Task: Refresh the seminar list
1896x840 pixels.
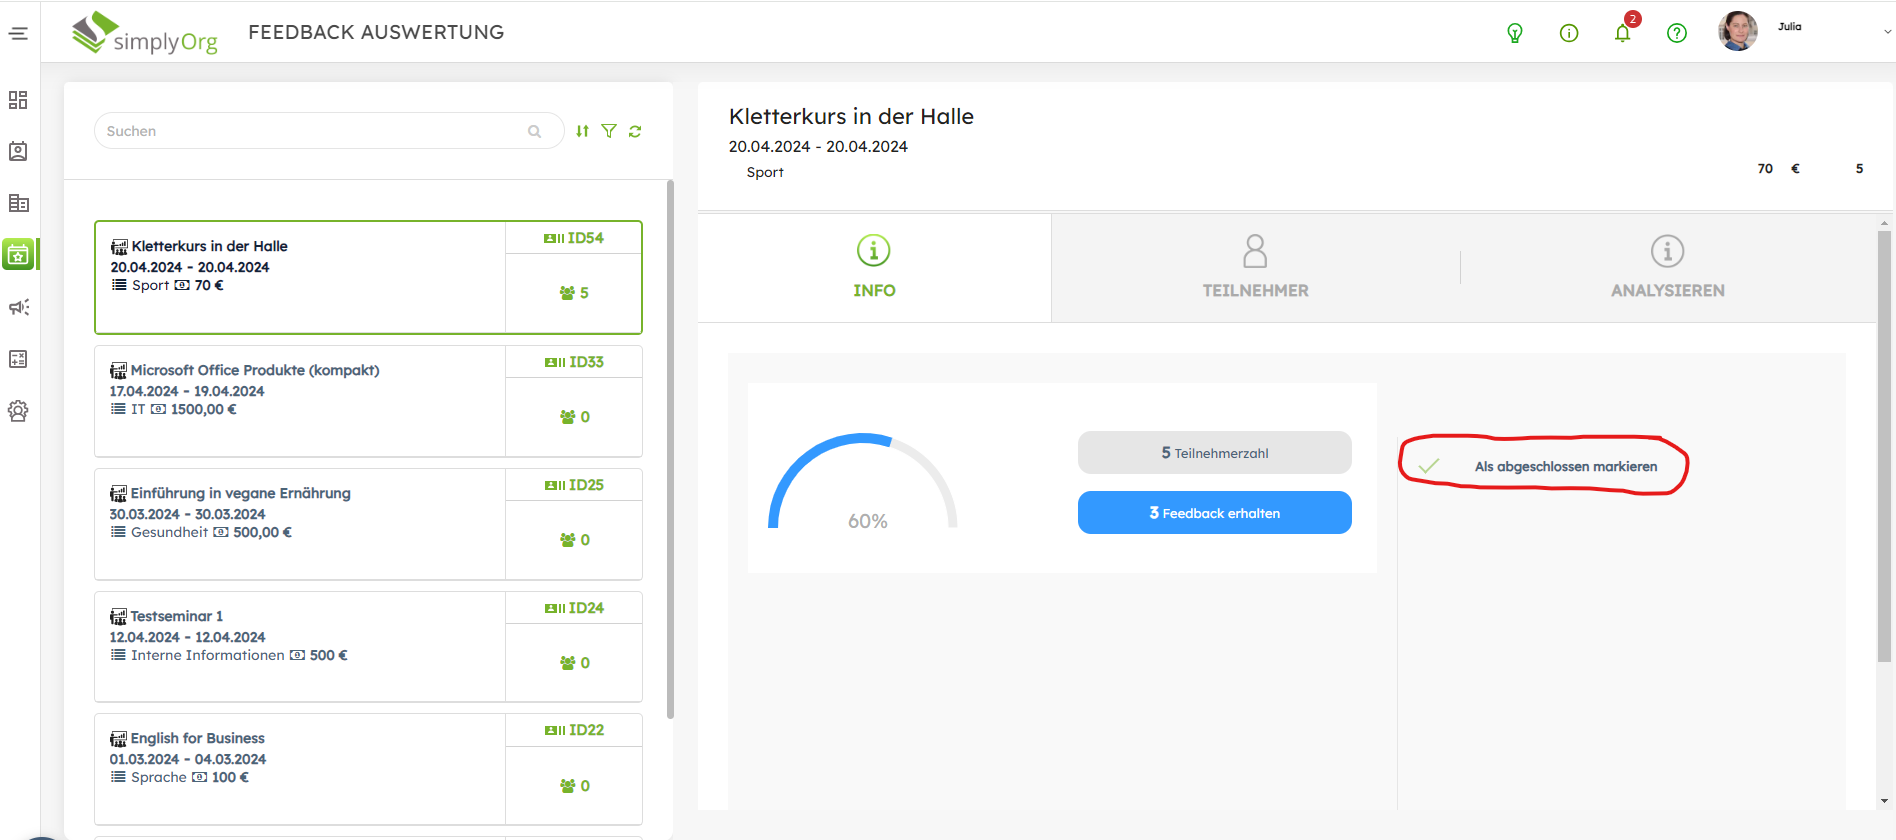Action: [x=635, y=131]
